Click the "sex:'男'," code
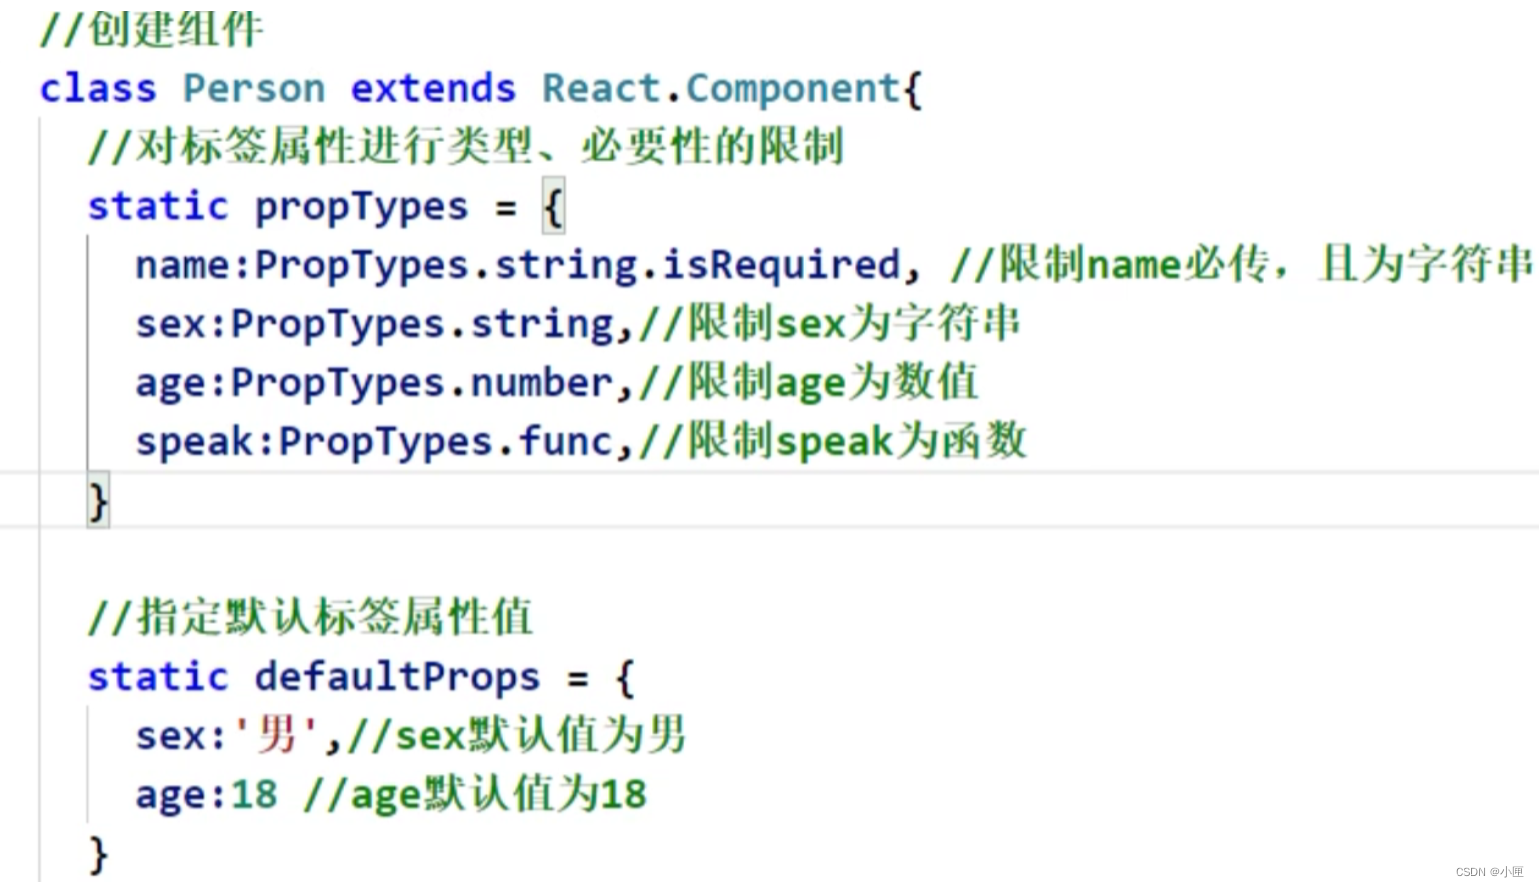Viewport: 1539px width, 887px height. tap(238, 737)
